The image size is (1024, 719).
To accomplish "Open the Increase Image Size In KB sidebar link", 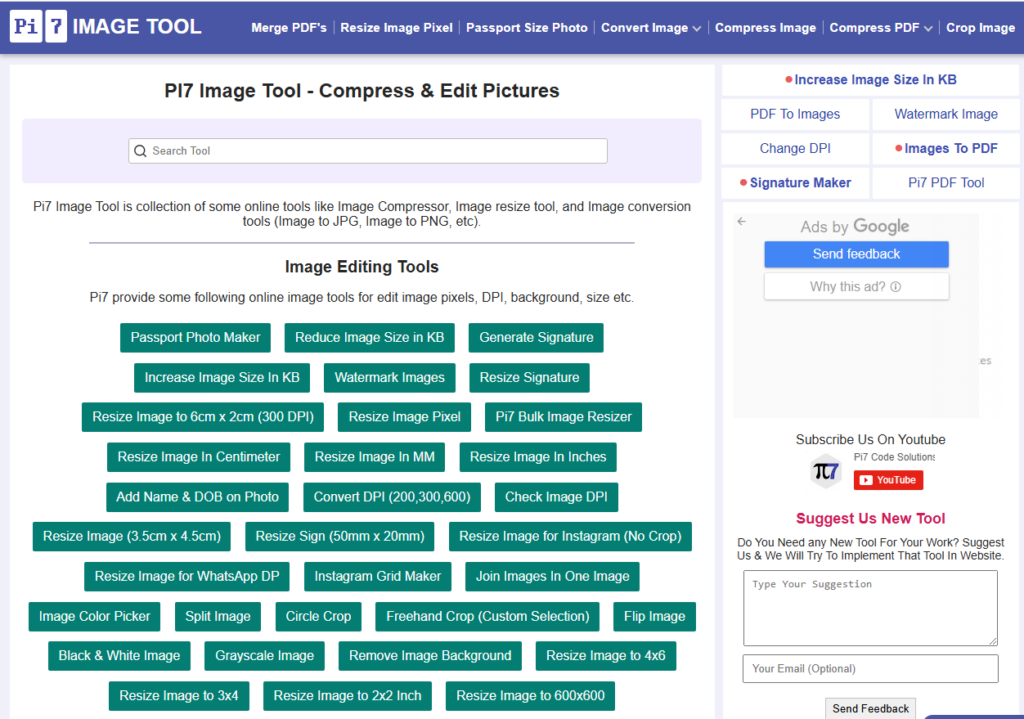I will point(870,80).
